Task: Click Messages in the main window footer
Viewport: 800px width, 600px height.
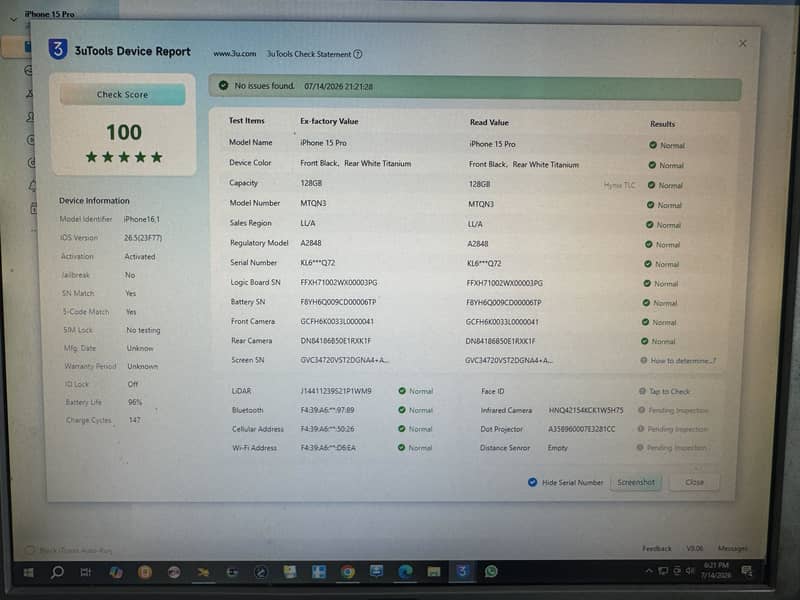Action: click(733, 548)
